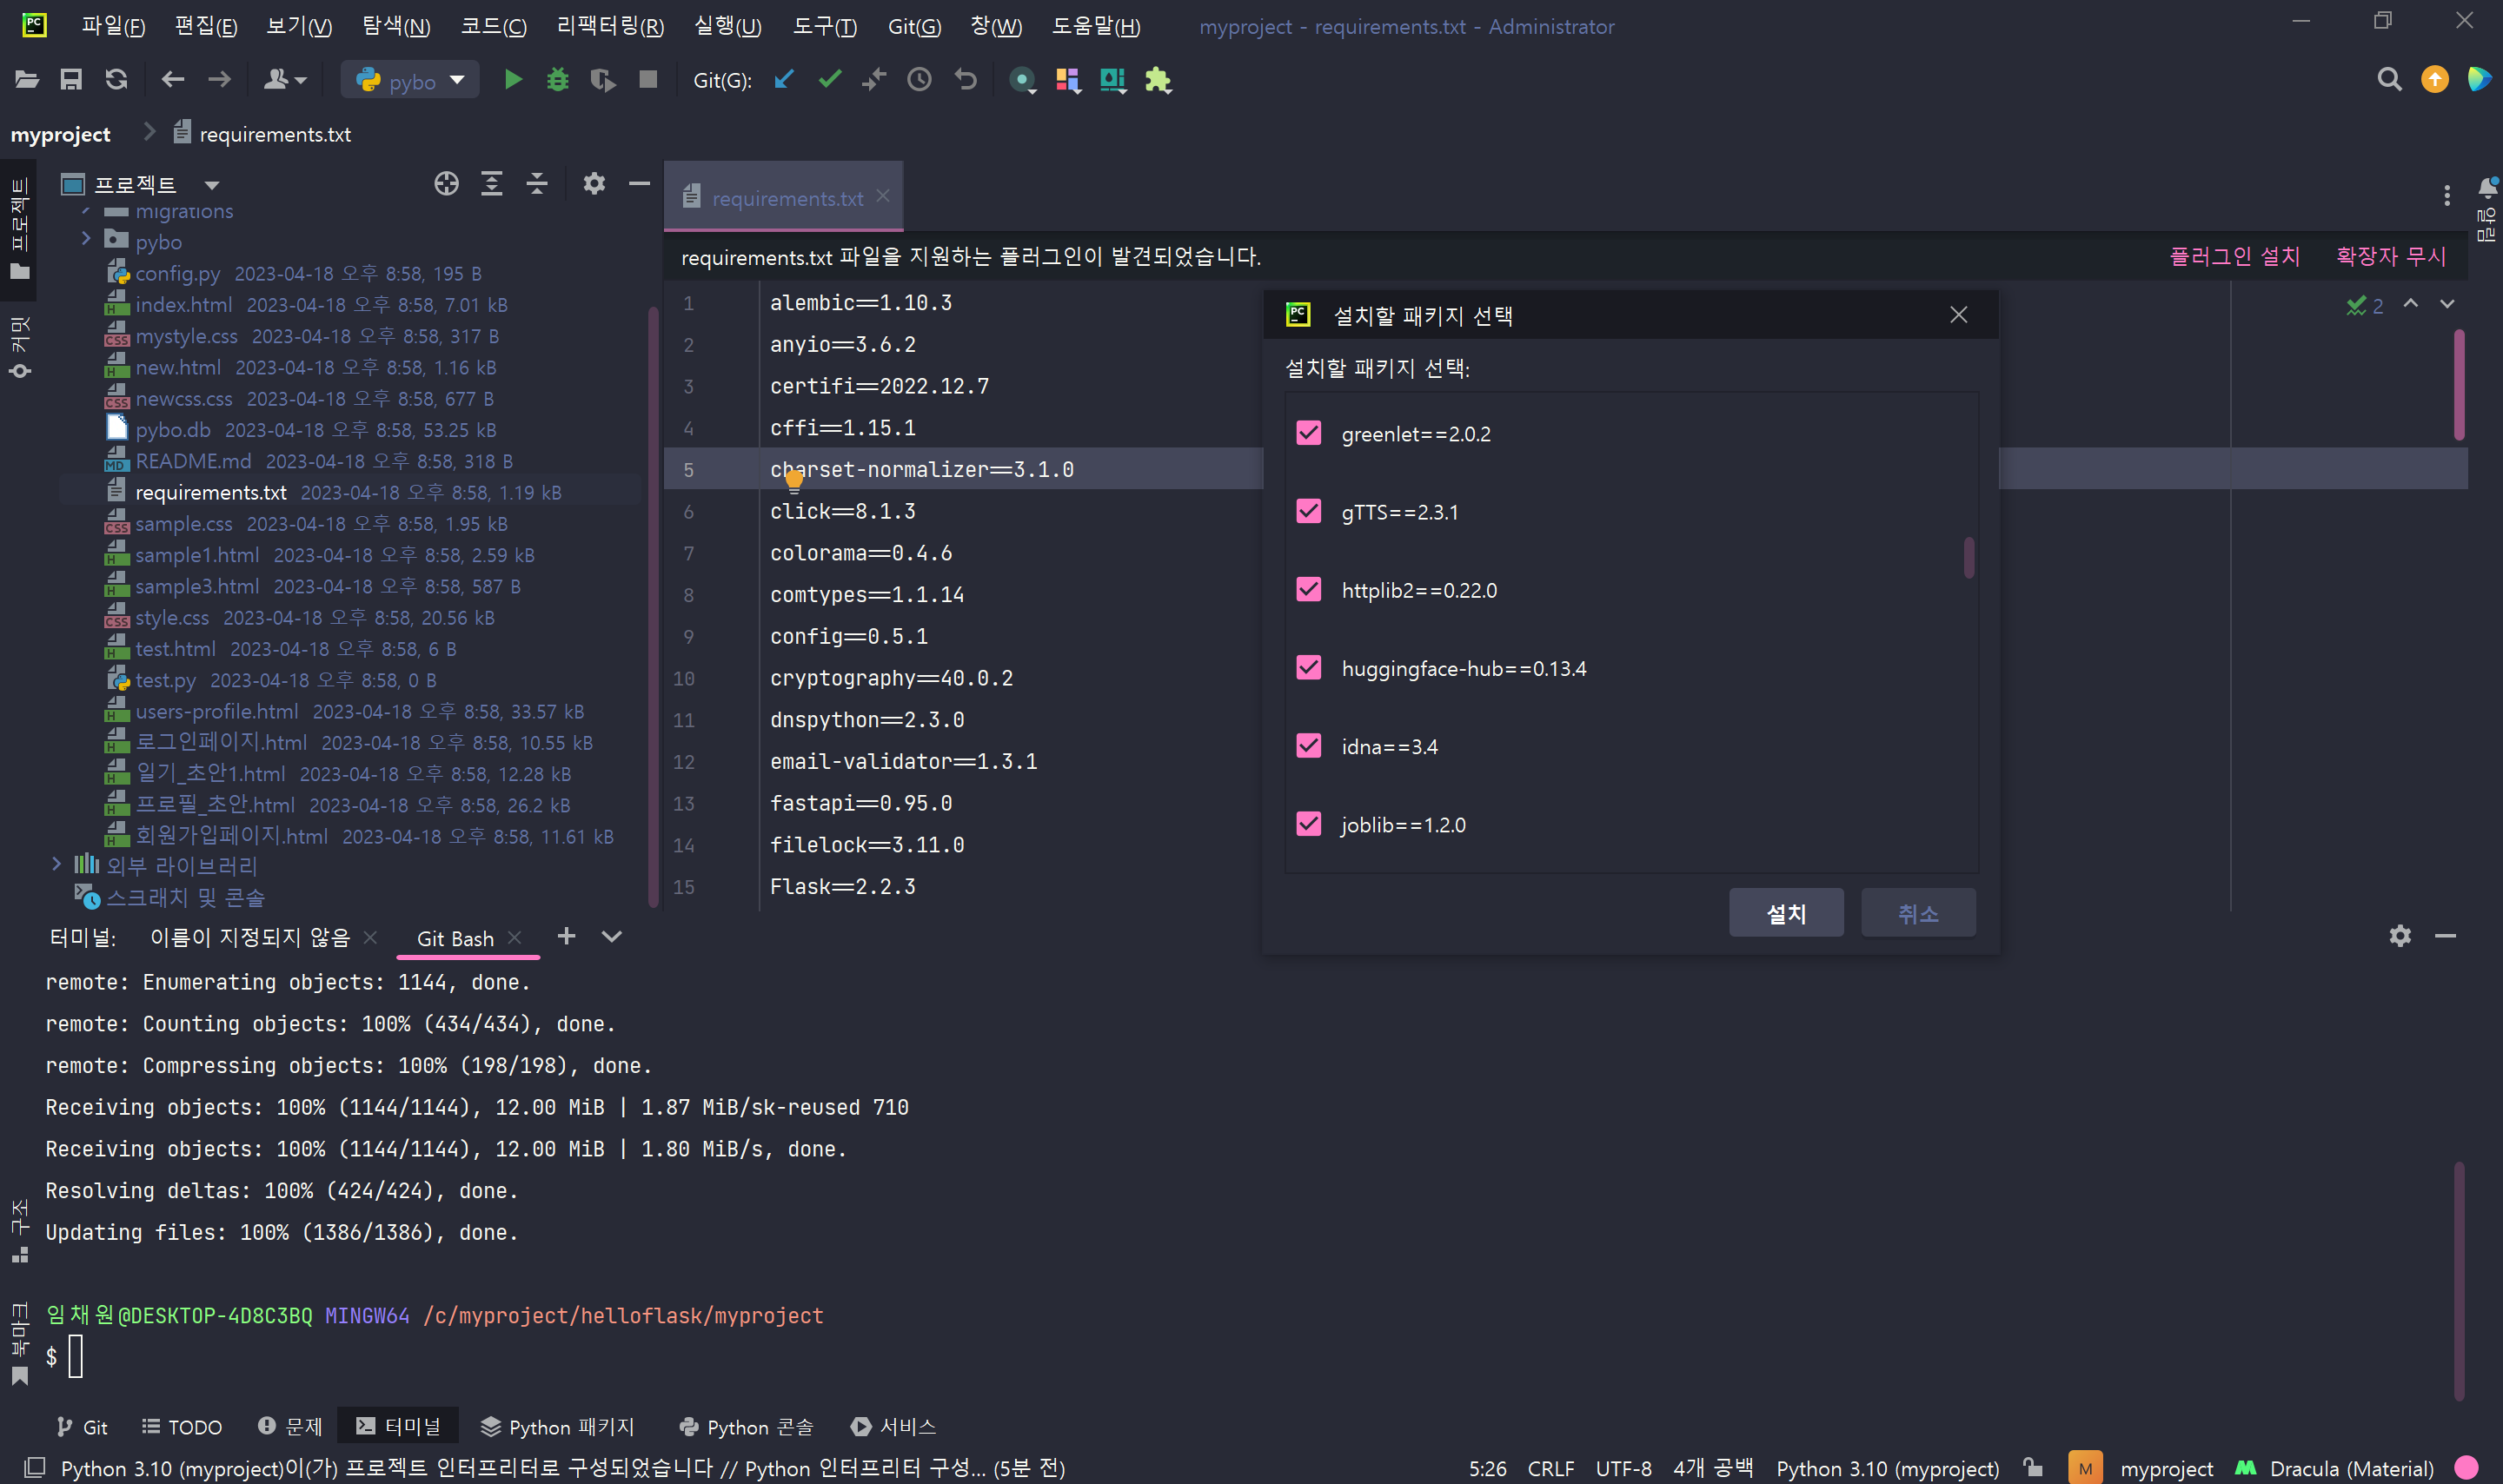The width and height of the screenshot is (2503, 1484).
Task: Click the Debug bug icon
Action: [x=558, y=80]
